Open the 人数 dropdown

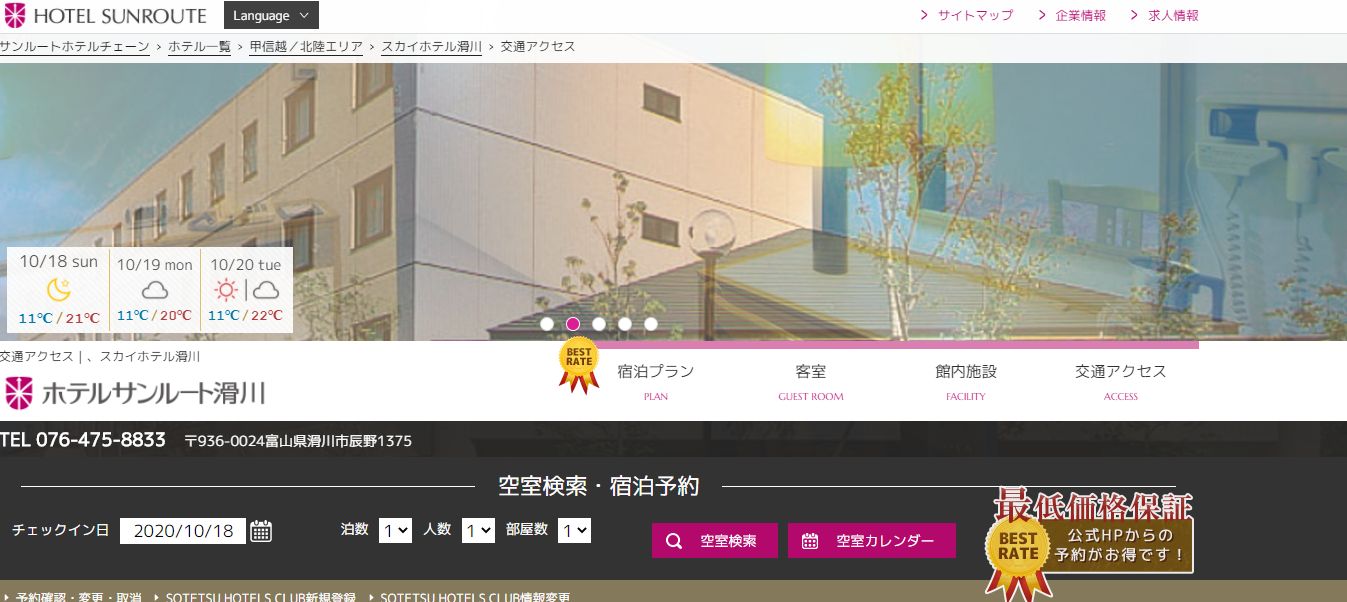pyautogui.click(x=478, y=530)
